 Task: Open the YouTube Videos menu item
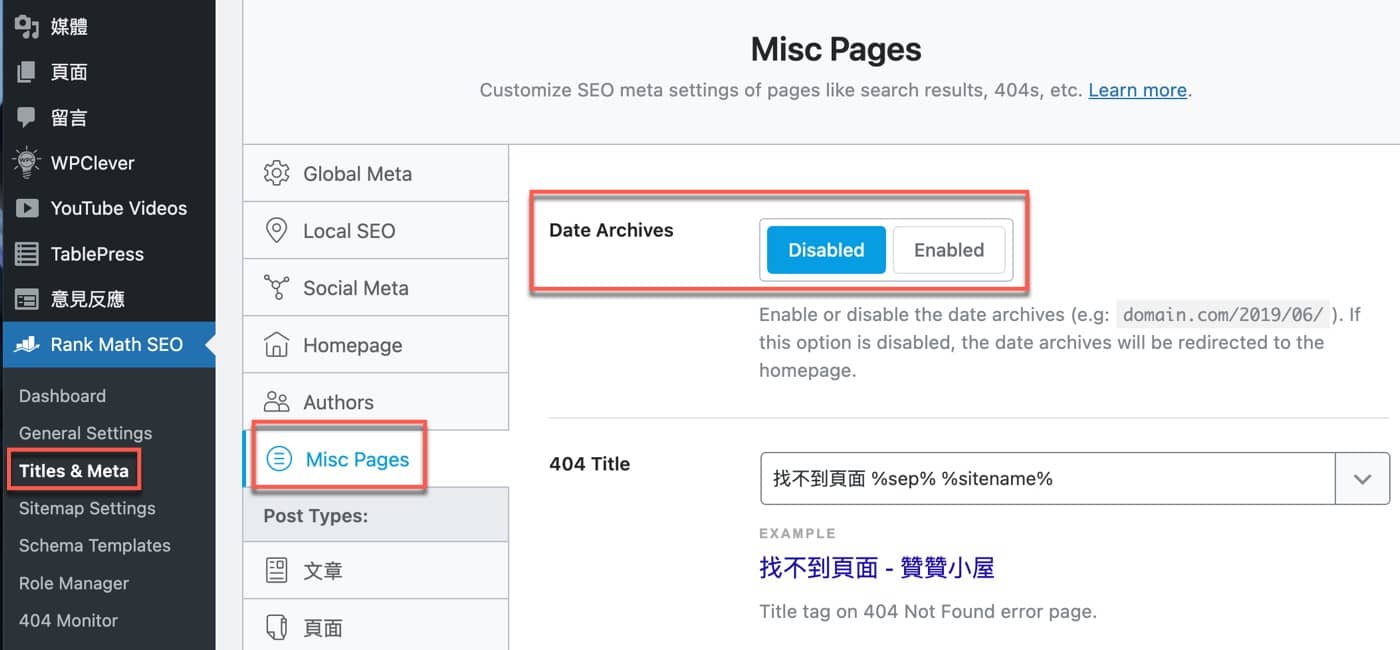108,208
